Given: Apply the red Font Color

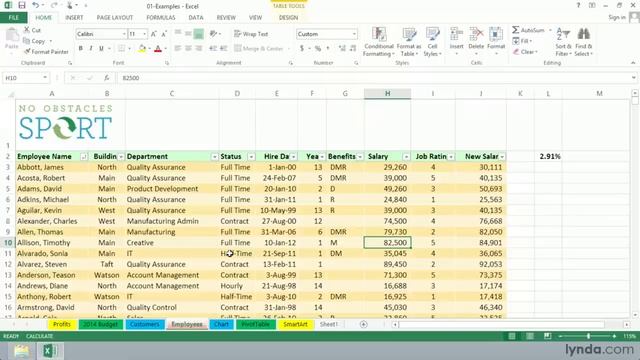Looking at the screenshot, I should click(x=158, y=49).
